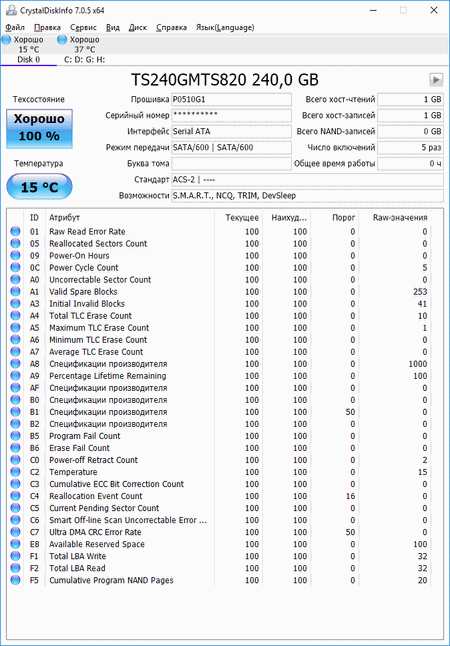
Task: Click status orb for Reallocated Sectors Count
Action: (x=15, y=243)
